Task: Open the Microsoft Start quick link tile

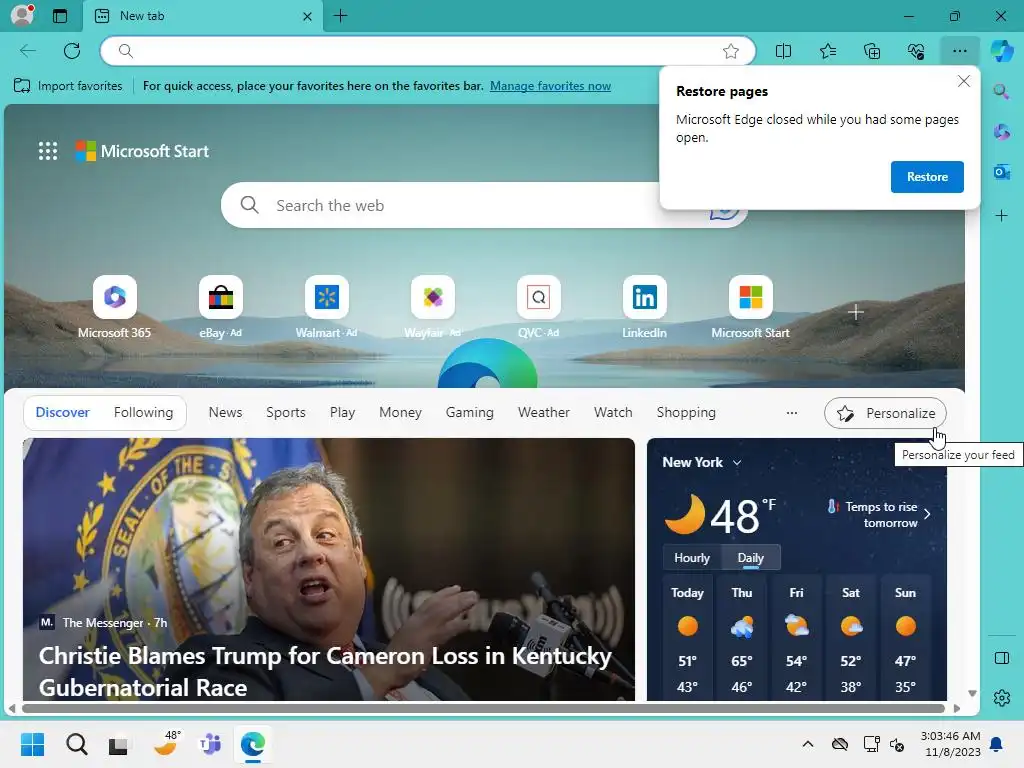Action: (x=750, y=308)
